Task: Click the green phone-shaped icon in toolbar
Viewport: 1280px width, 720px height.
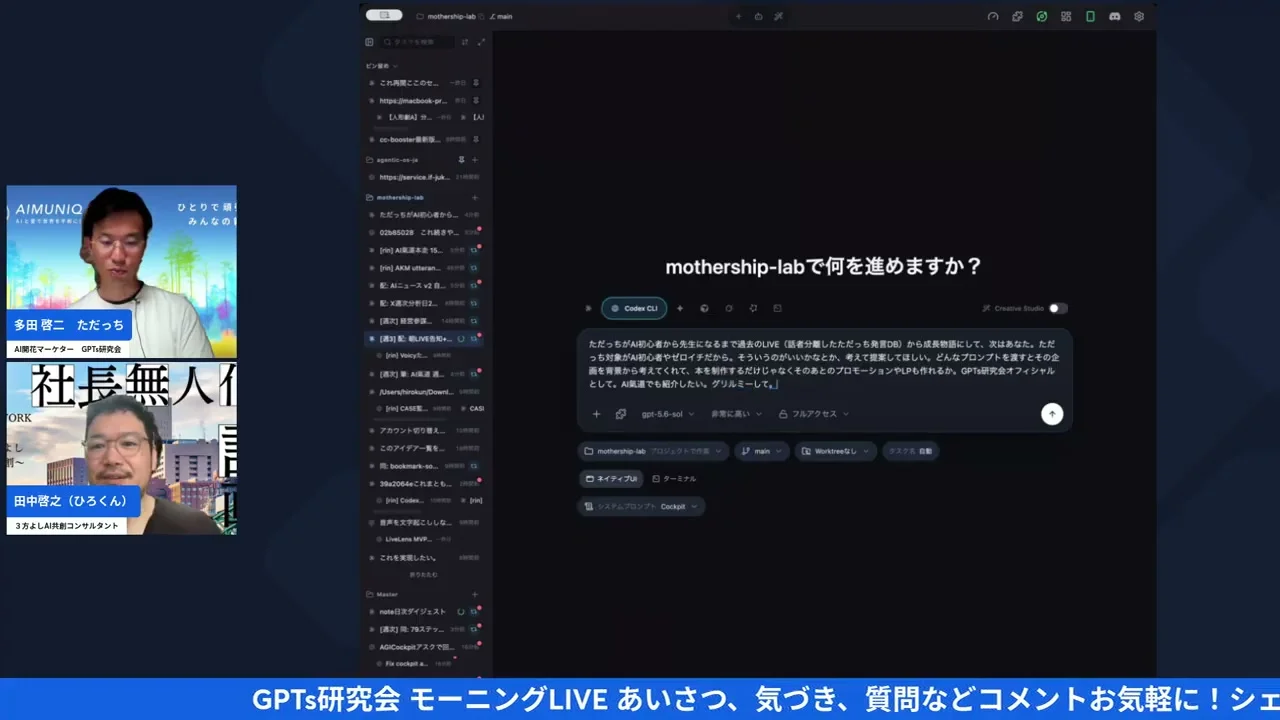Action: click(x=1090, y=17)
